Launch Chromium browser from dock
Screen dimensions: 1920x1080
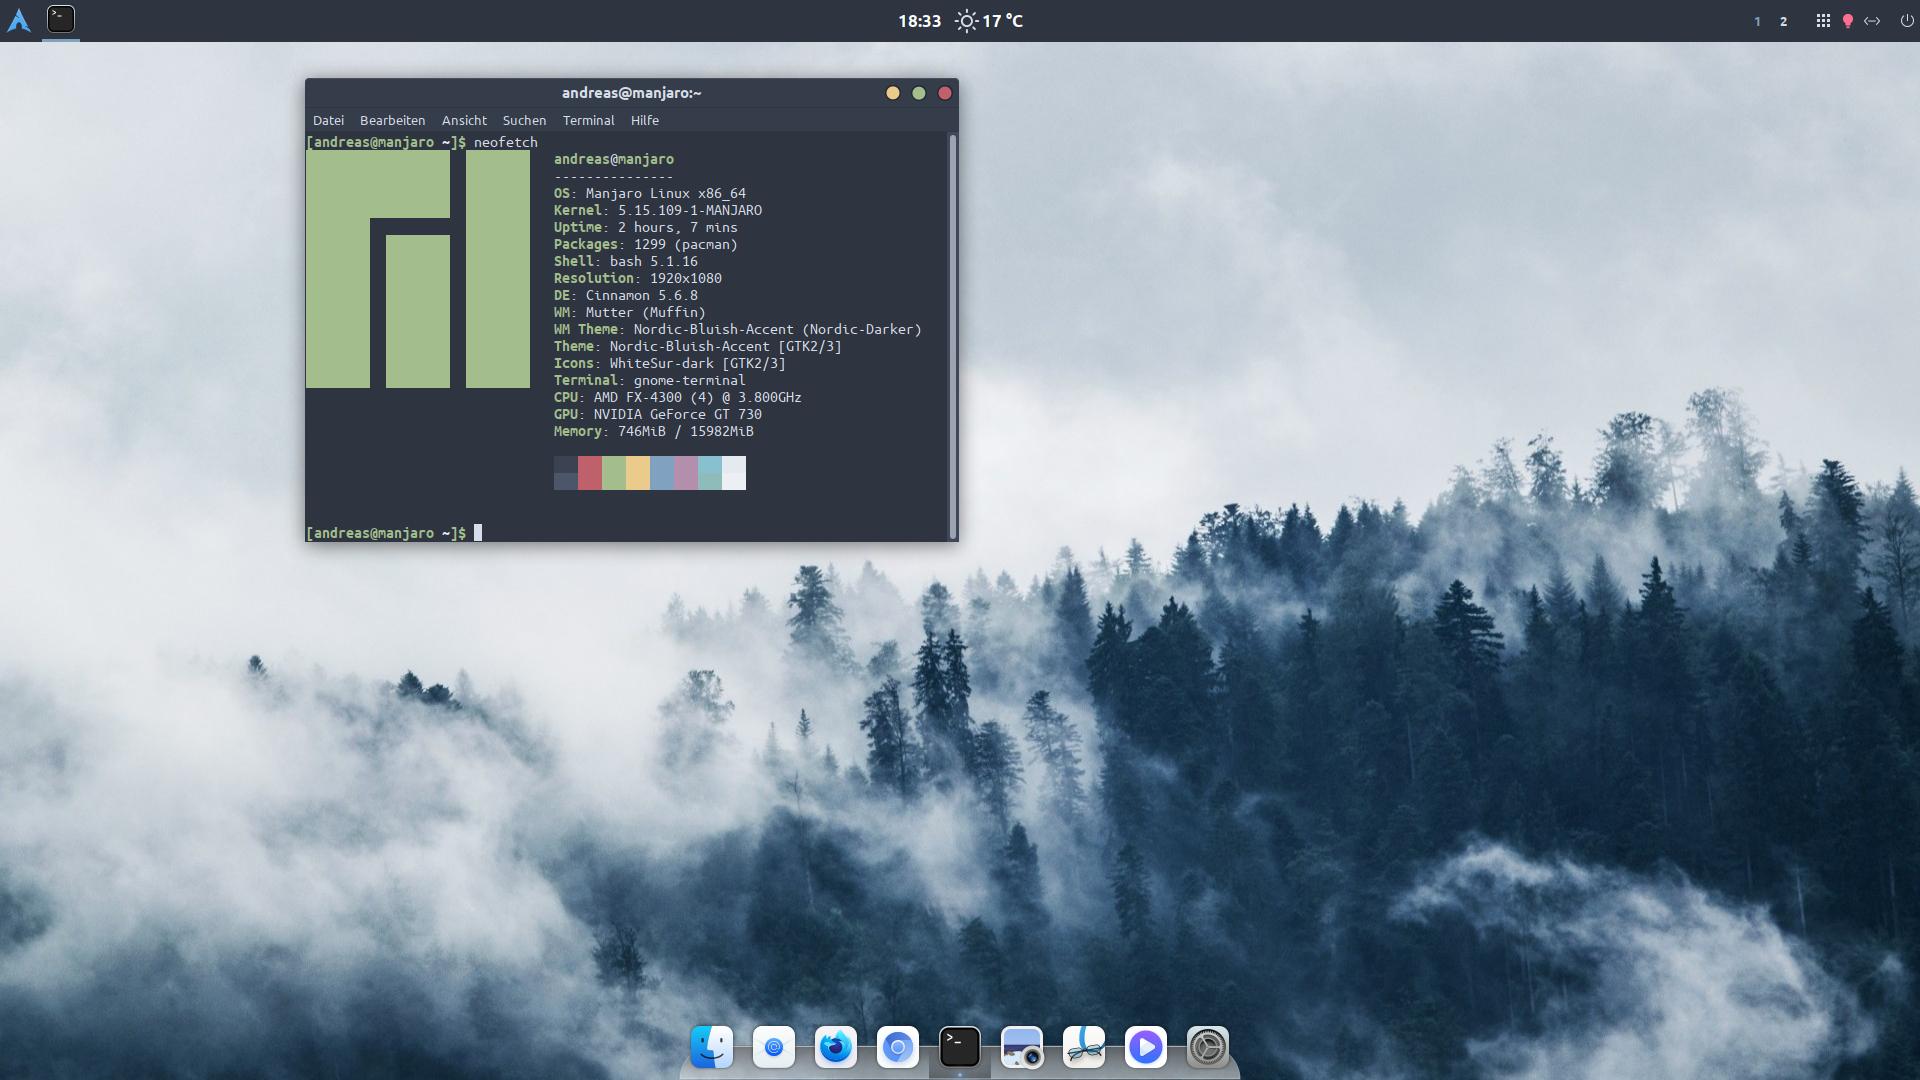pos(898,1047)
